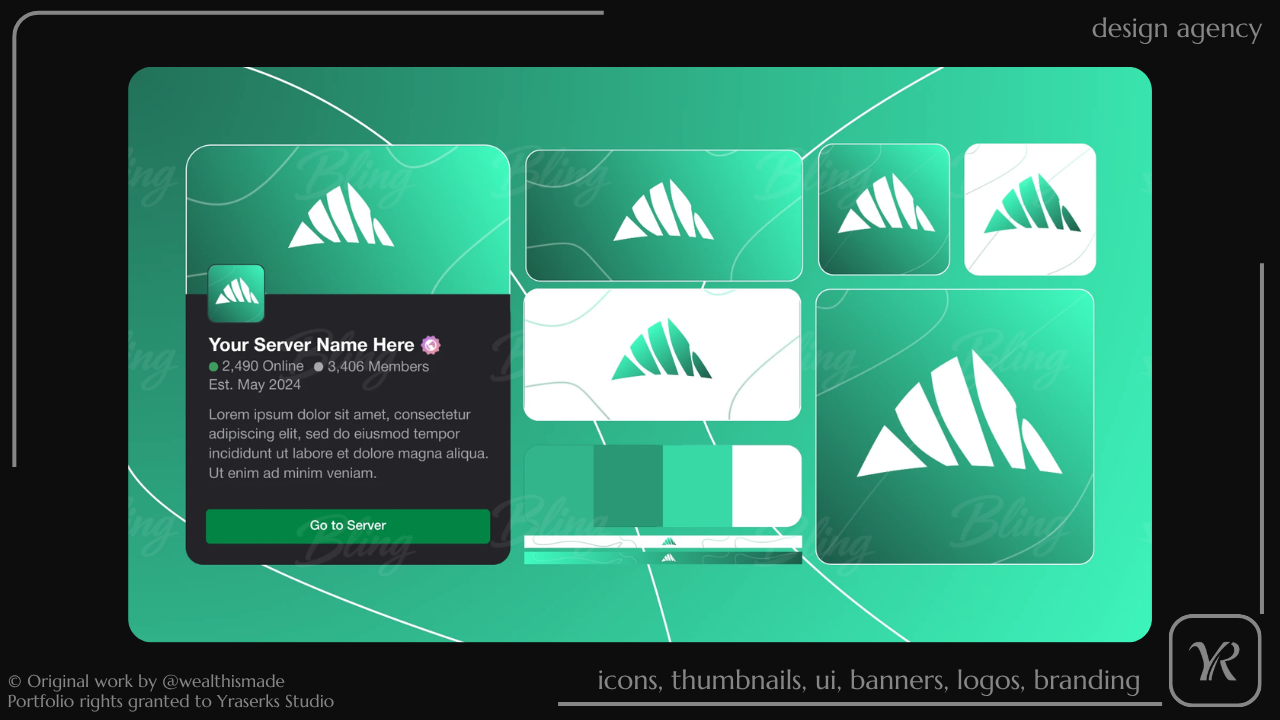This screenshot has height=720, width=1280.
Task: Pick the lightest green palette swatch
Action: click(559, 486)
